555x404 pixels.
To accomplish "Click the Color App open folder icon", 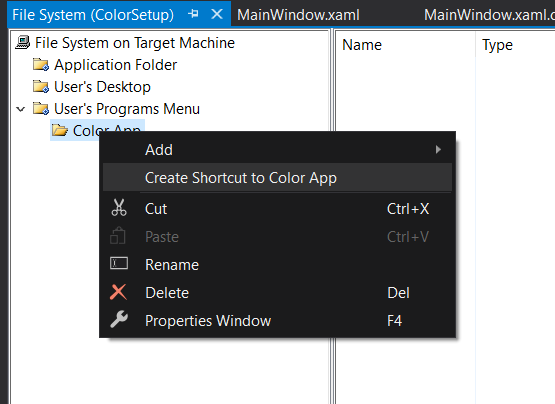I will (59, 130).
